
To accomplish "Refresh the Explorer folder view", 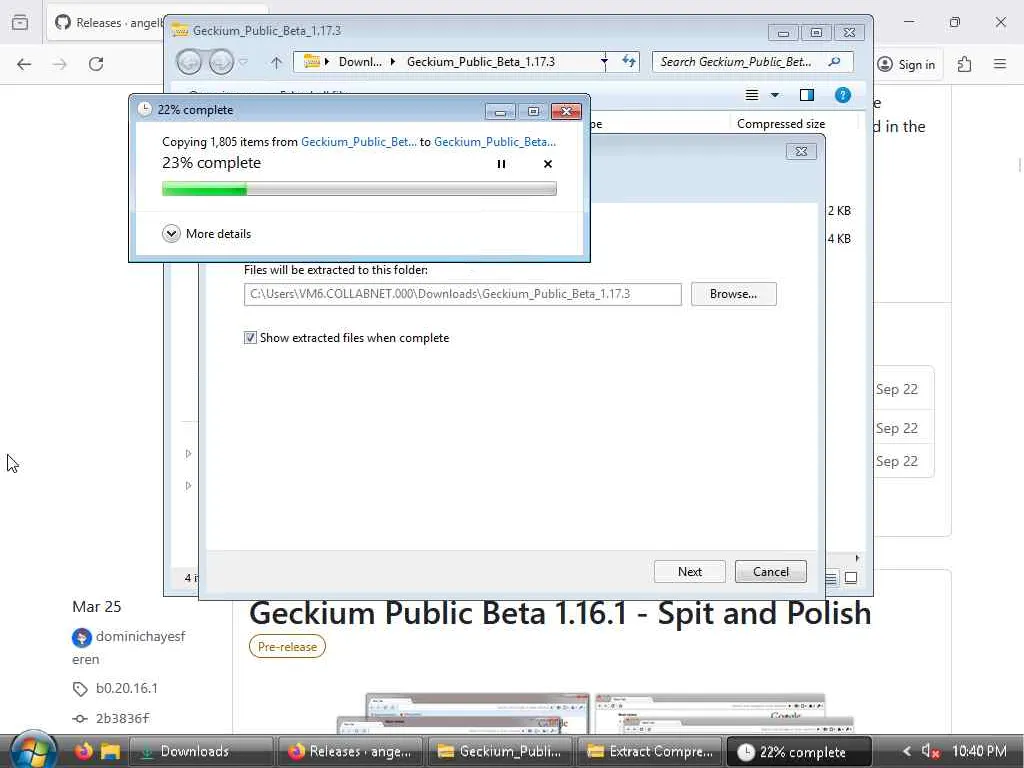I will point(628,61).
